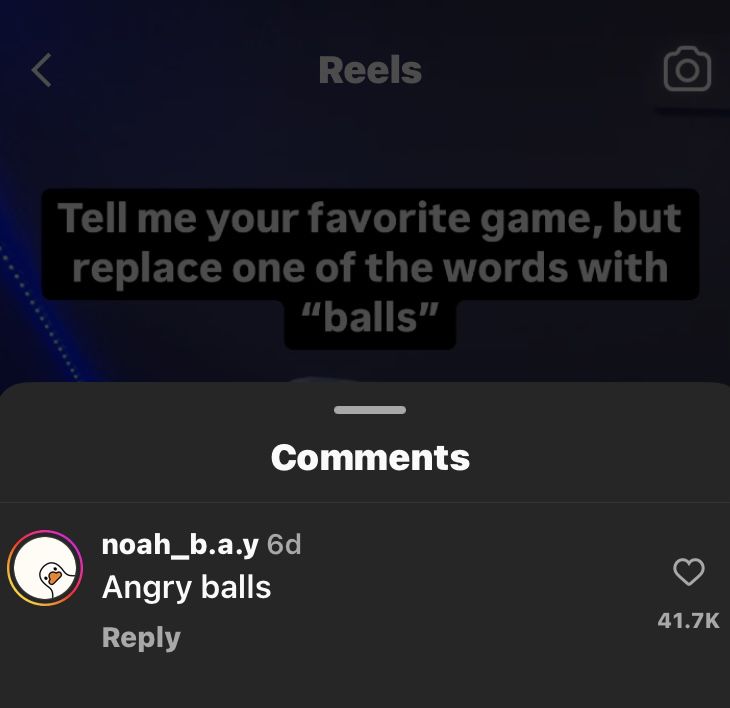Tap the 6d timestamp on the comment
Image resolution: width=730 pixels, height=708 pixels.
pos(284,544)
